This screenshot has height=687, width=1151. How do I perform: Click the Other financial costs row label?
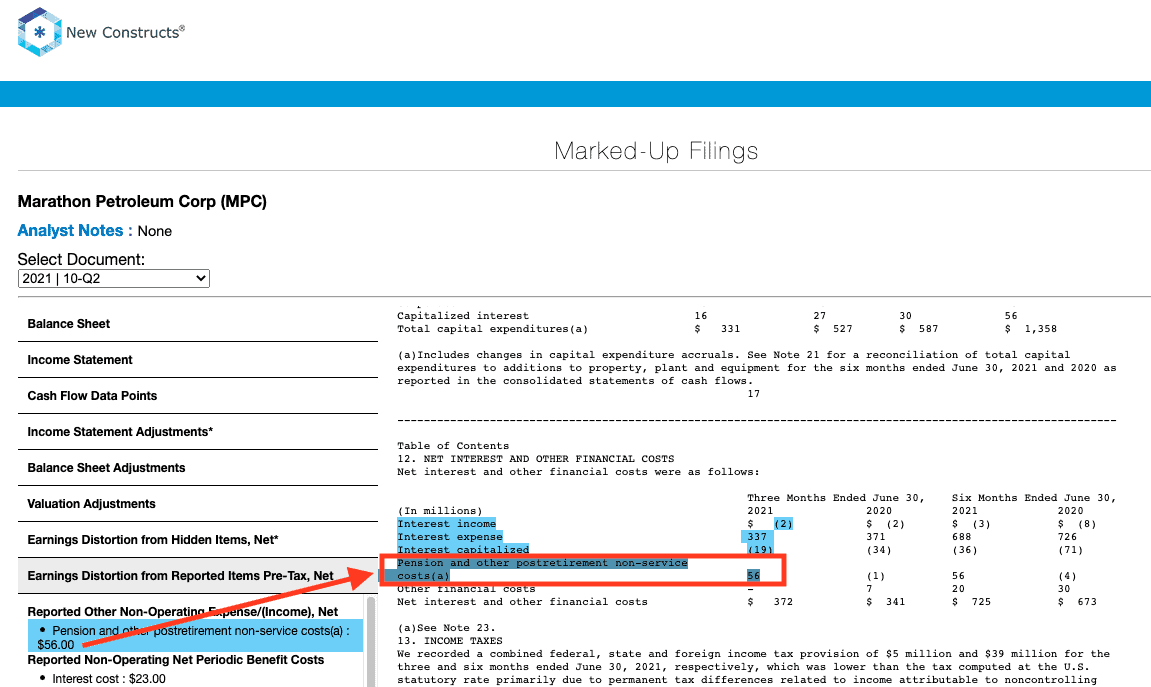(x=466, y=589)
